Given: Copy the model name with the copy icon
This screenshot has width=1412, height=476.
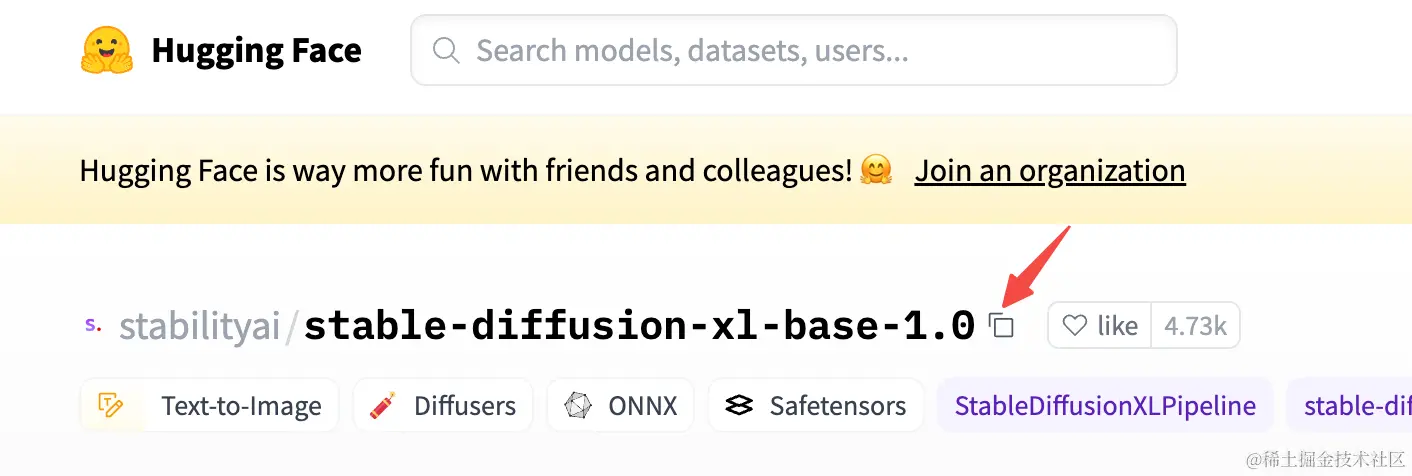Looking at the screenshot, I should click(1001, 325).
